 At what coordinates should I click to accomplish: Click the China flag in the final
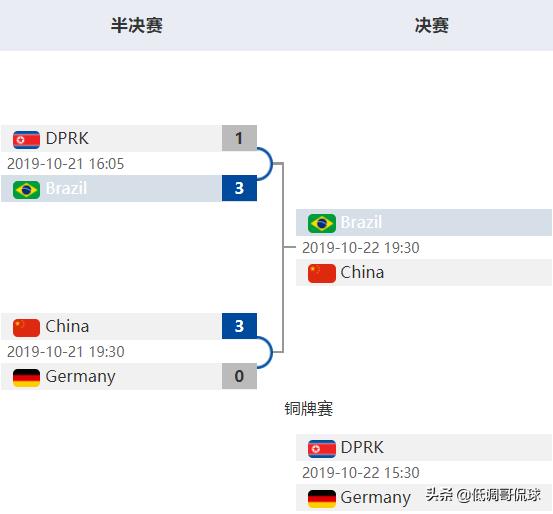[x=321, y=273]
